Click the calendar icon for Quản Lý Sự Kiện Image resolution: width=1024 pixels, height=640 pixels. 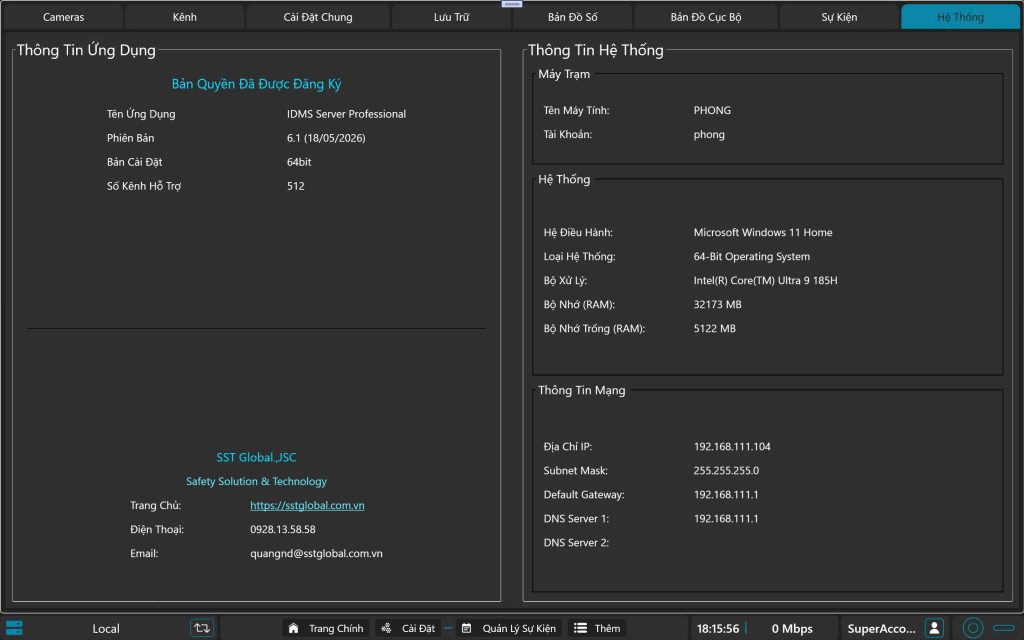(x=466, y=628)
